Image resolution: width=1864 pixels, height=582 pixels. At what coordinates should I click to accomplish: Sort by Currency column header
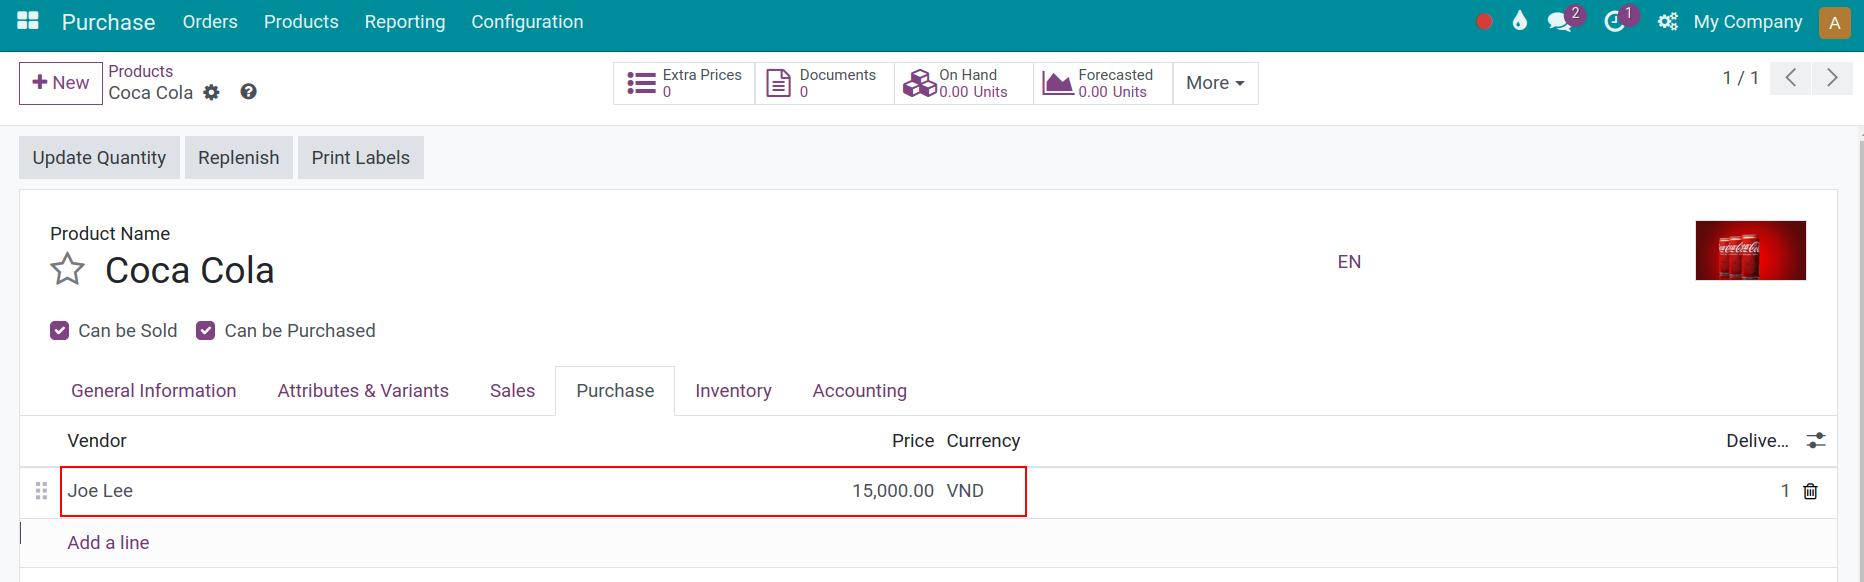(983, 441)
